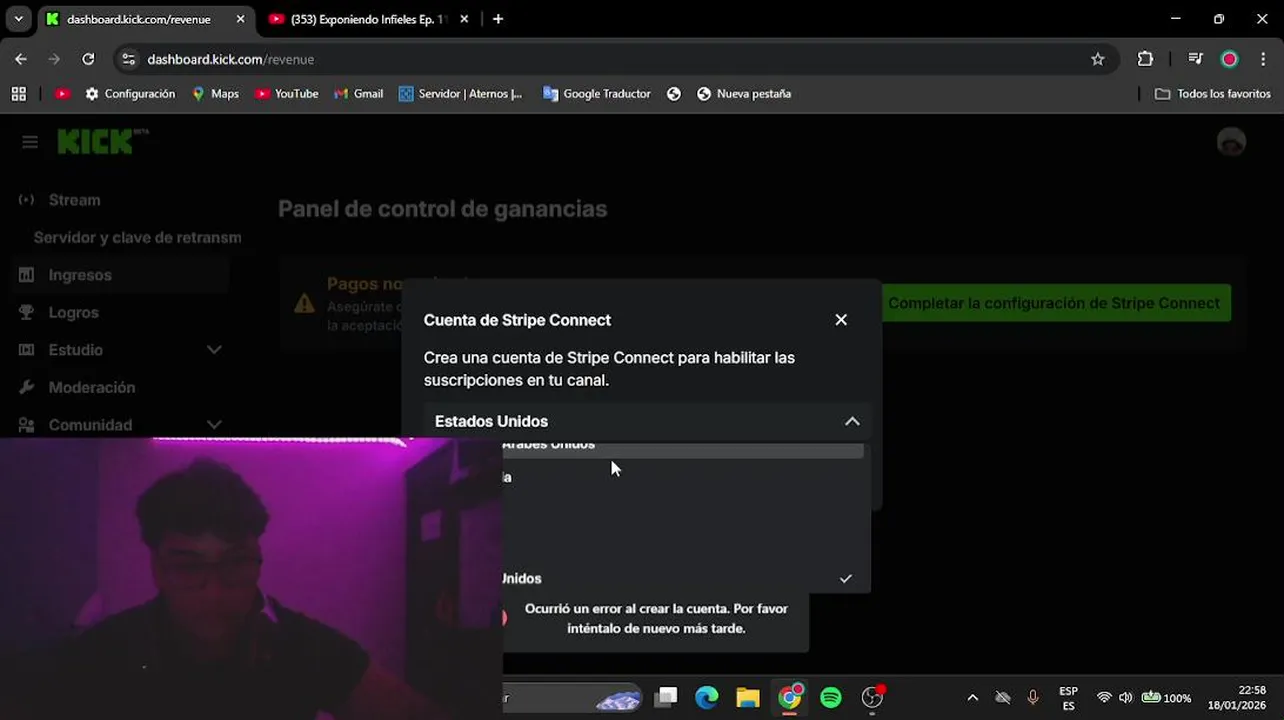Open the Gmail bookmark
This screenshot has height=720, width=1284.
pyautogui.click(x=358, y=93)
